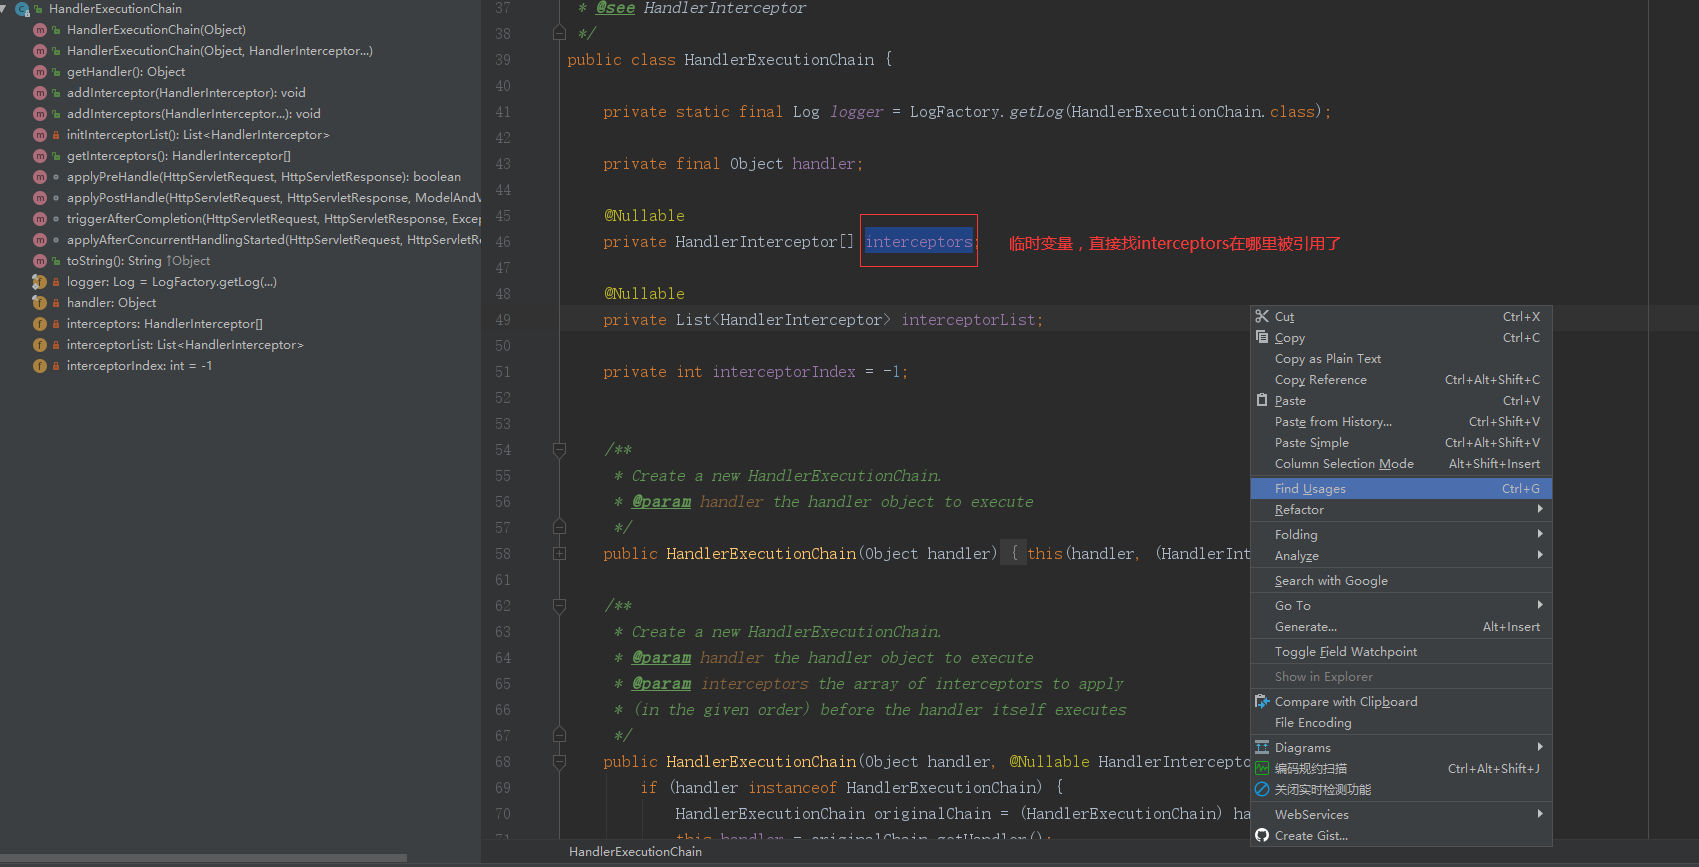Image resolution: width=1699 pixels, height=867 pixels.
Task: Click method icon next to applyPreHandle
Action: click(40, 177)
